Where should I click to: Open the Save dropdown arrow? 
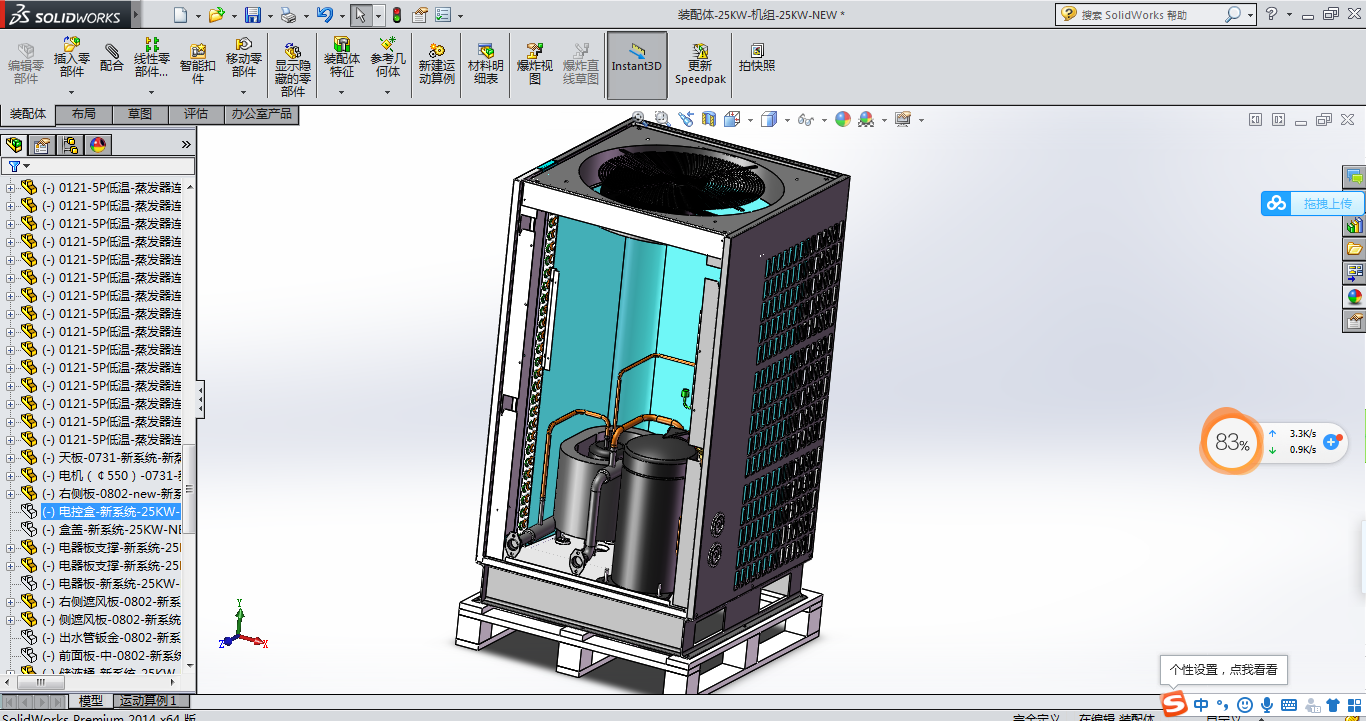[x=269, y=16]
